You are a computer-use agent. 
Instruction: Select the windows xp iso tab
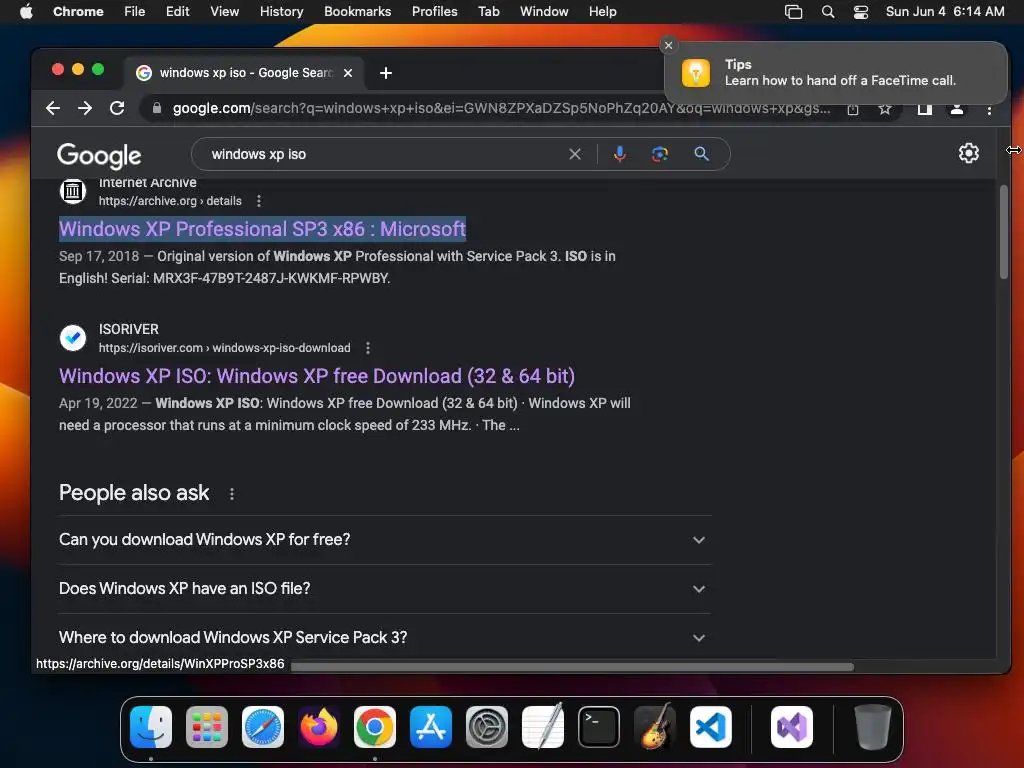(x=245, y=73)
